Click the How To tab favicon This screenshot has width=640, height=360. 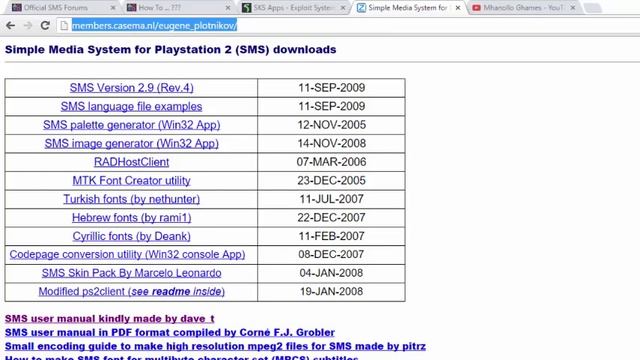(x=131, y=7)
